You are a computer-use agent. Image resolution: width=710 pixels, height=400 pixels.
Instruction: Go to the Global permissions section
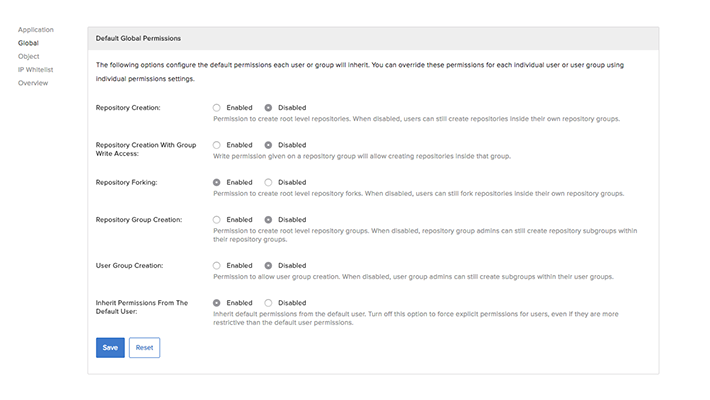coord(28,43)
